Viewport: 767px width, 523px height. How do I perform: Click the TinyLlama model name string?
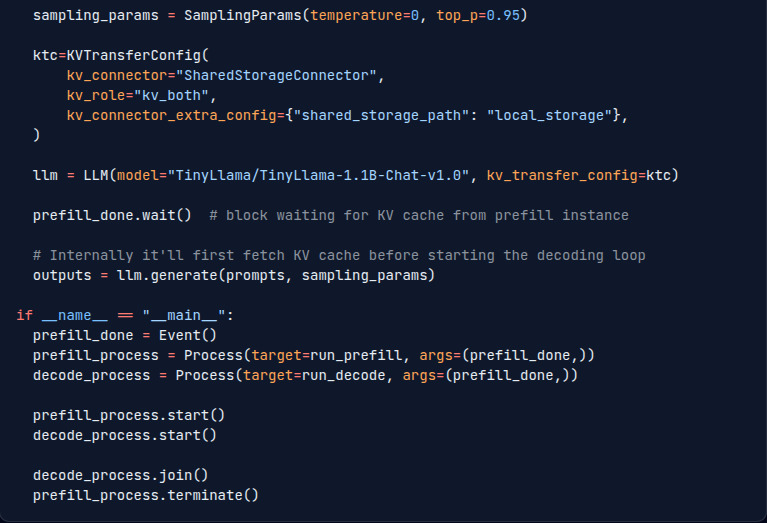[318, 175]
